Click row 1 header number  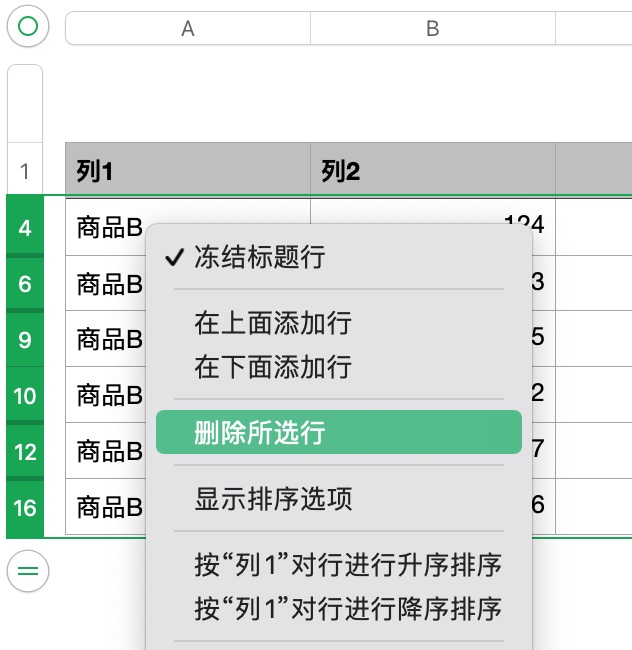(x=25, y=172)
